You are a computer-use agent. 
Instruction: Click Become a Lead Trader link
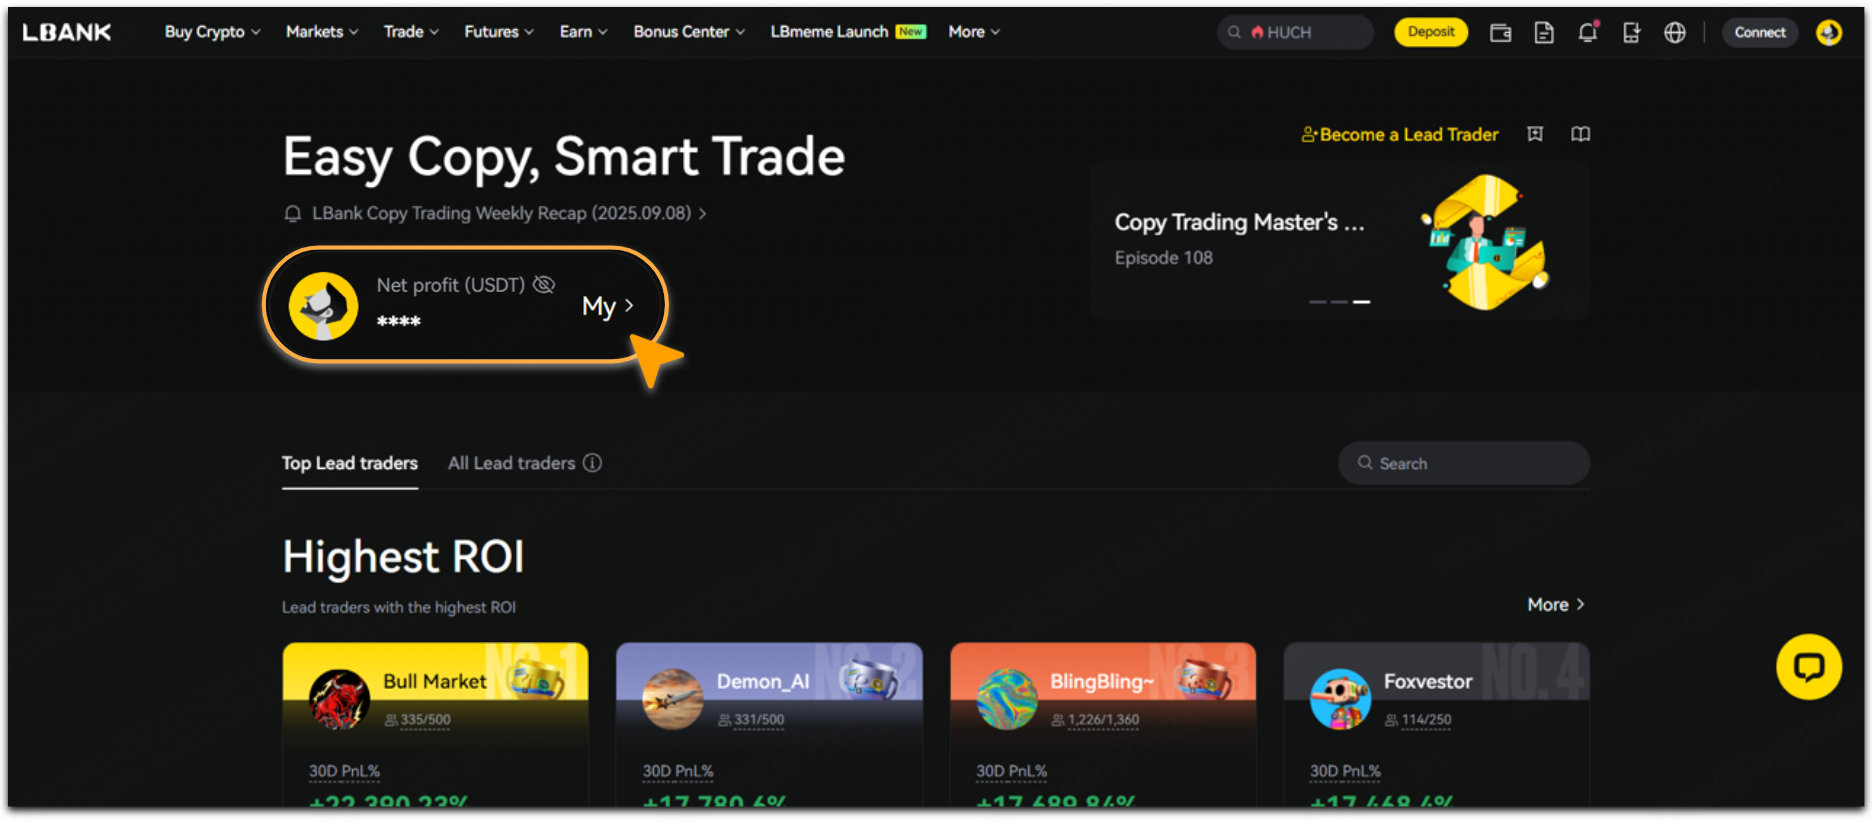point(1399,135)
